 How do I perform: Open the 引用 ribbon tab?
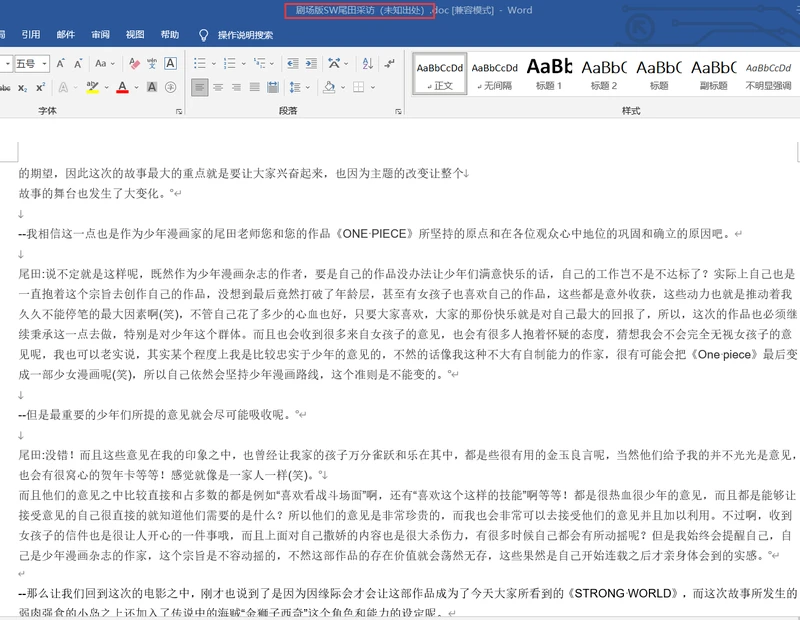point(31,34)
